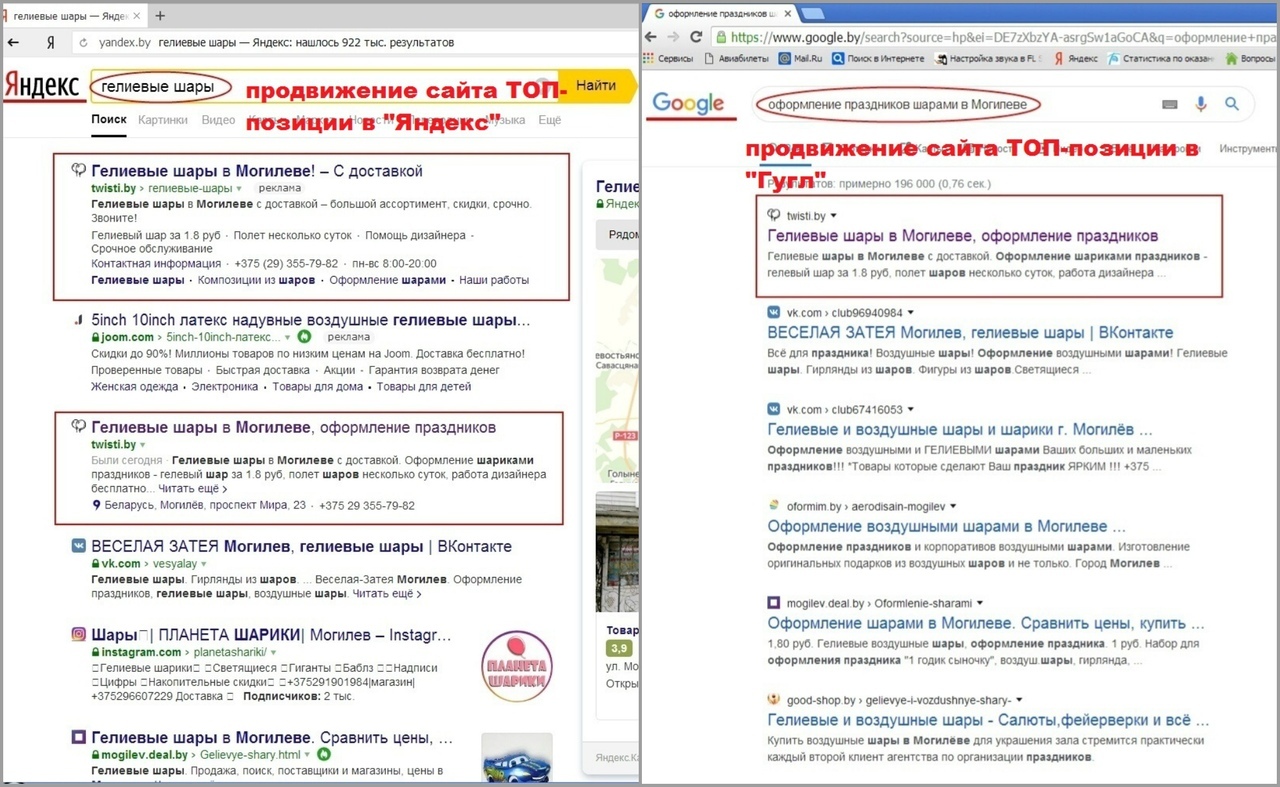Click the Яндекс logo on search page

[x=42, y=87]
